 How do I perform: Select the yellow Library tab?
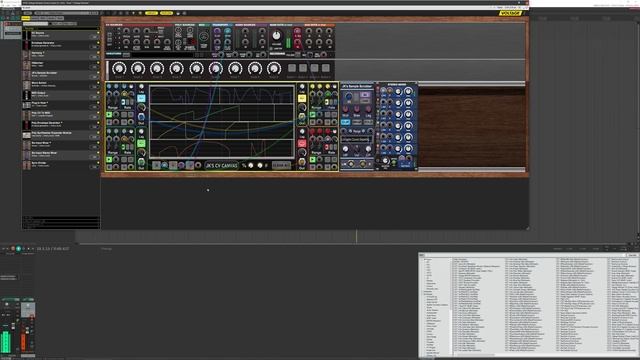(26, 18)
